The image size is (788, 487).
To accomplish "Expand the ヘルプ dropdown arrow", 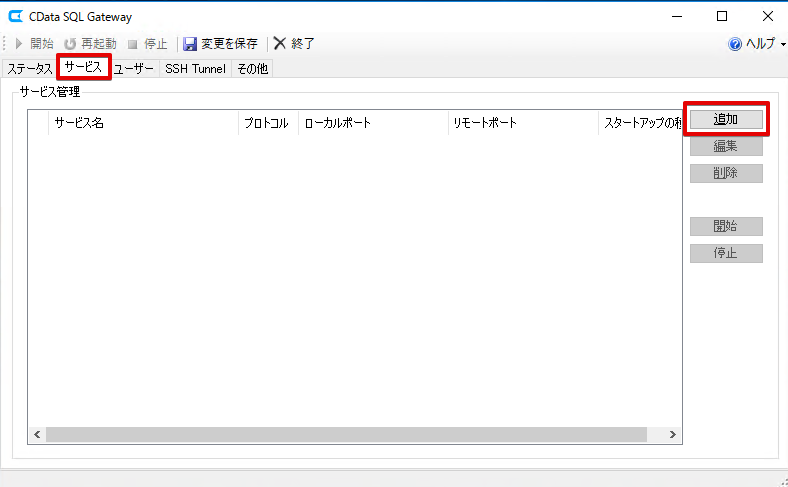I will pyautogui.click(x=783, y=45).
